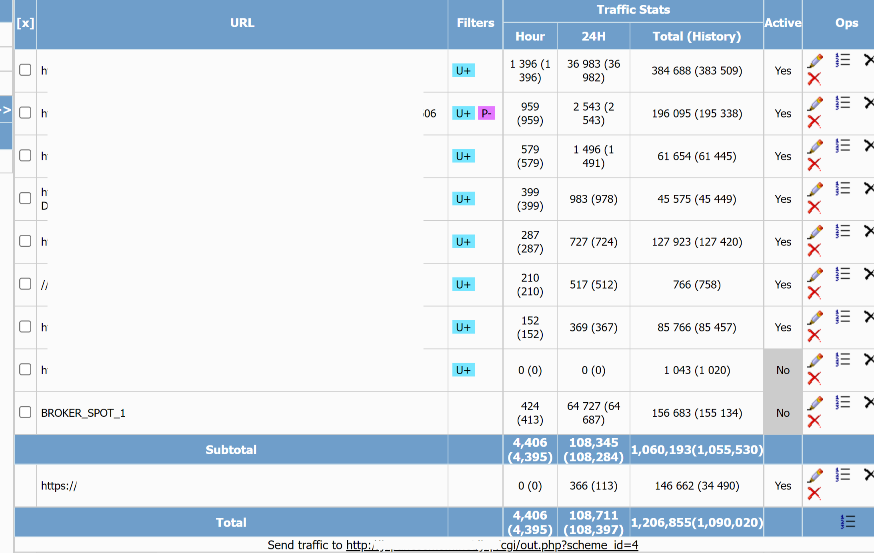874x553 pixels.
Task: Click U+ filter badge in 45 575 row
Action: point(463,199)
